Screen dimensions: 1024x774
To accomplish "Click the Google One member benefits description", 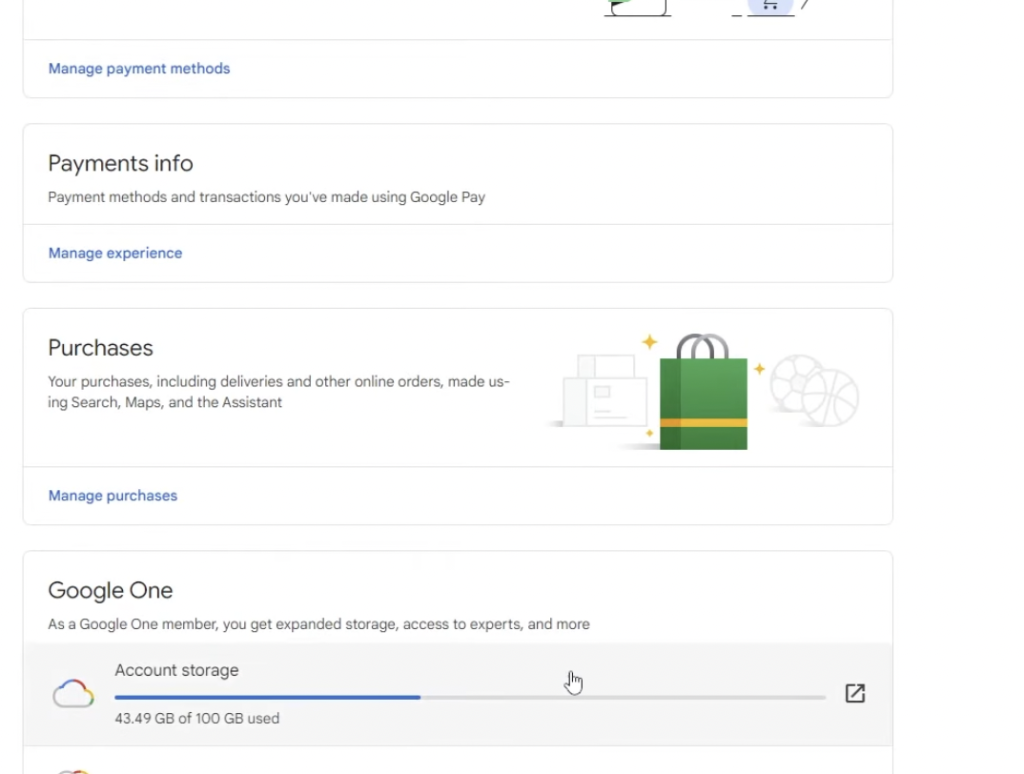I will 318,624.
